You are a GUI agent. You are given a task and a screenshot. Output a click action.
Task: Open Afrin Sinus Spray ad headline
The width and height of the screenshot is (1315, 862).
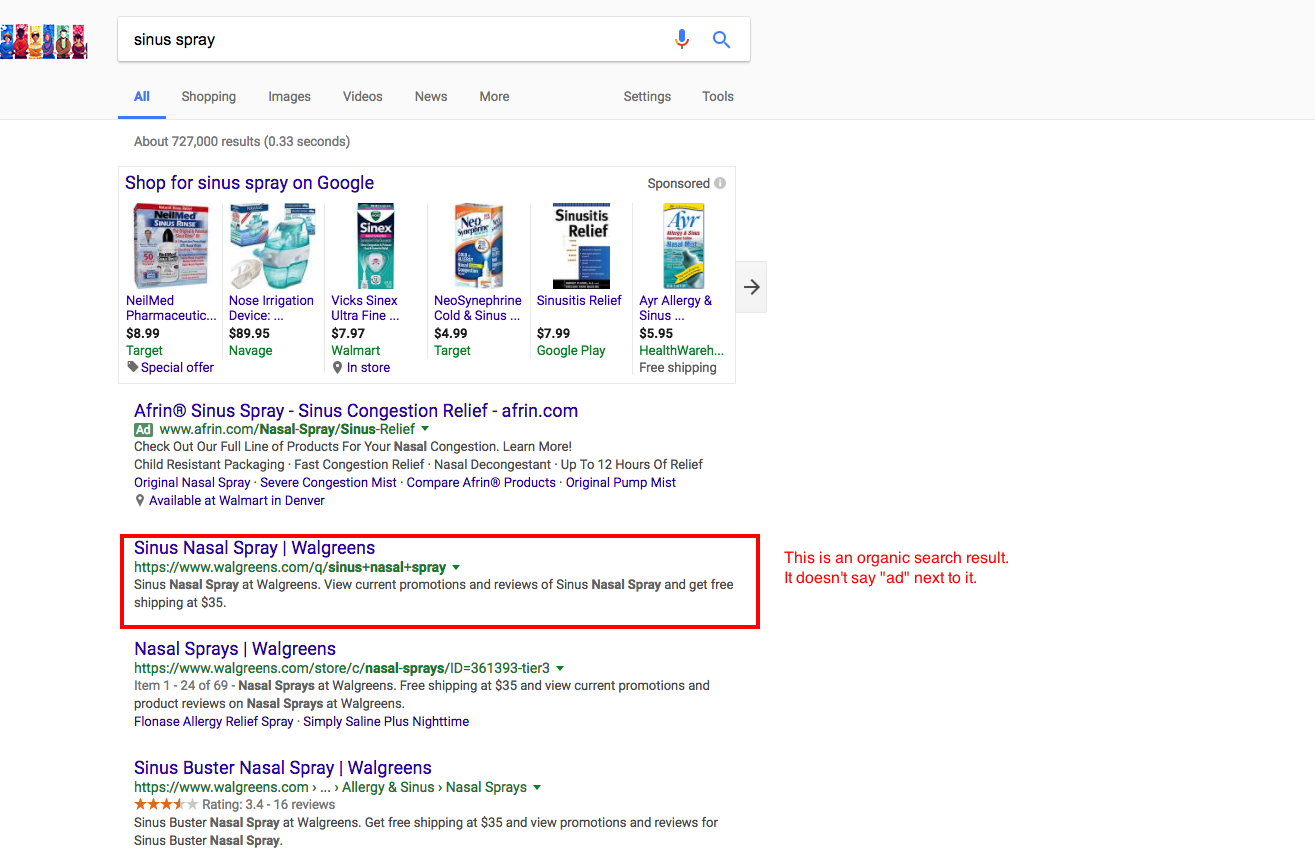tap(356, 411)
